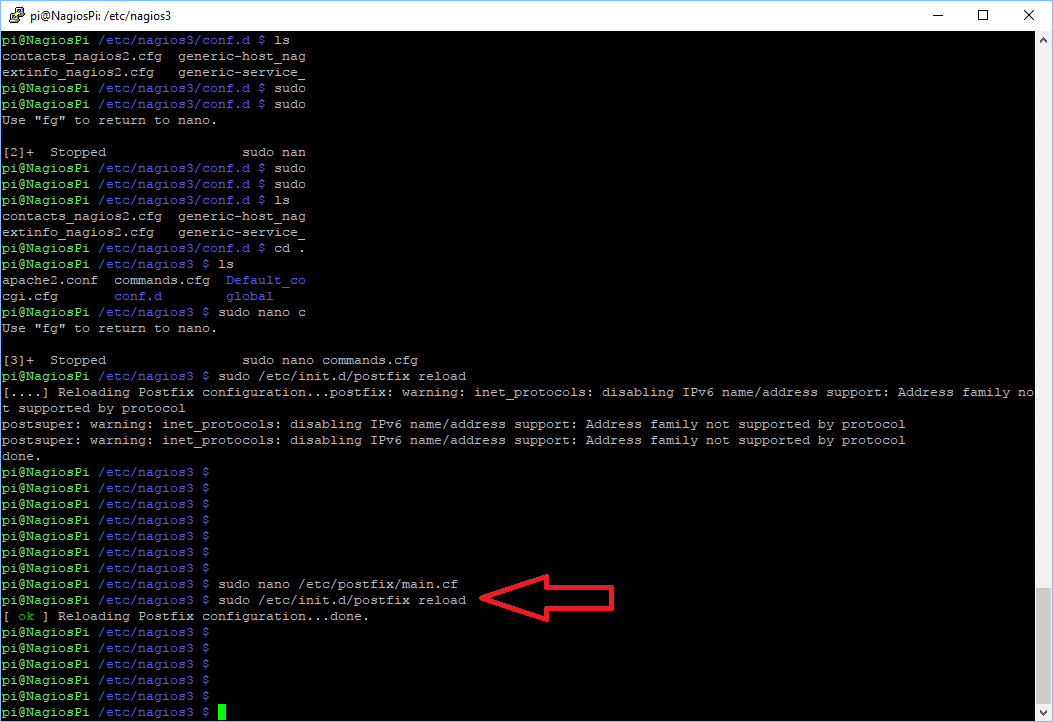Click the blue 'conf.d' directory name
The width and height of the screenshot is (1053, 722).
(138, 296)
